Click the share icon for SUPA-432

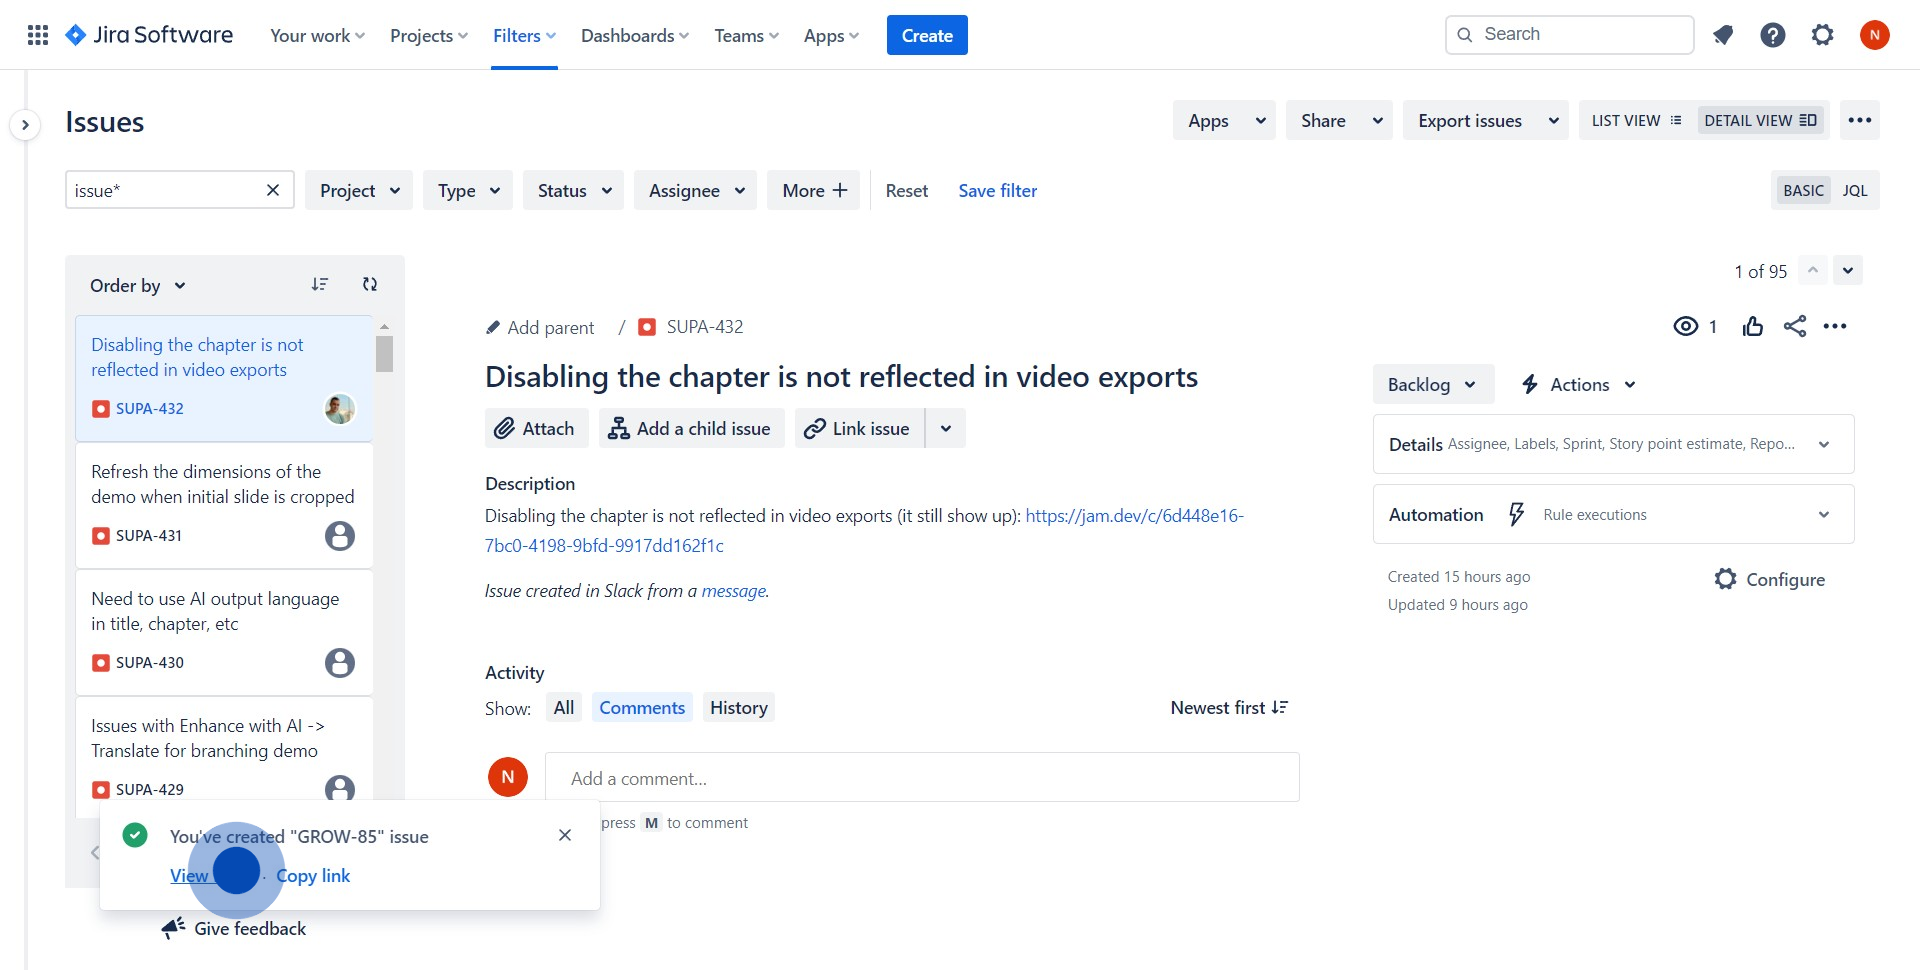tap(1794, 326)
